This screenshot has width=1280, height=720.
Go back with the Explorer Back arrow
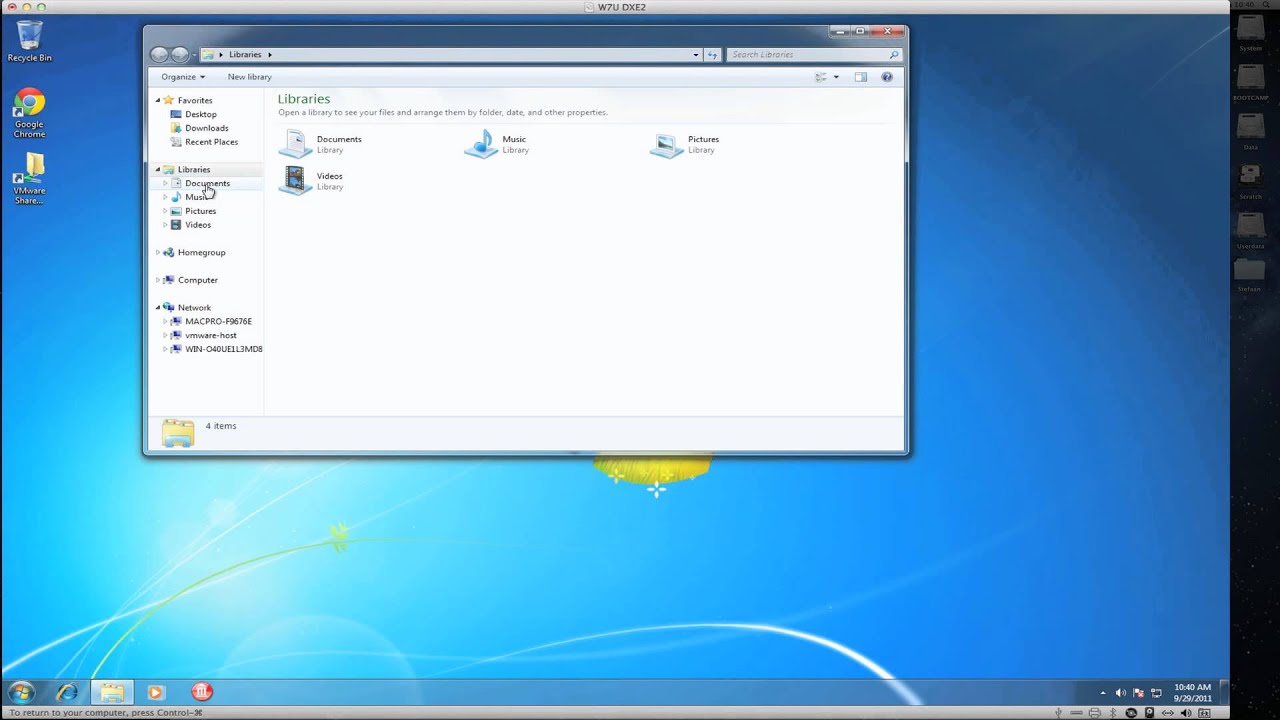pyautogui.click(x=159, y=55)
